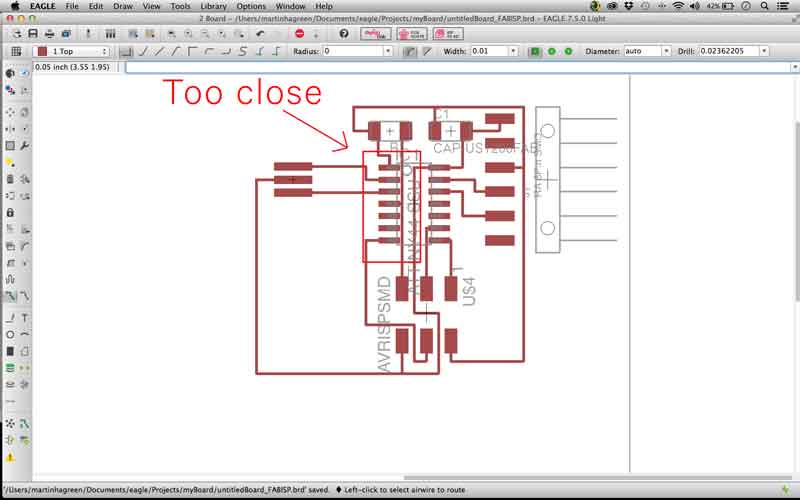Open the command line history dropdown
This screenshot has height=500, width=800.
pyautogui.click(x=794, y=67)
